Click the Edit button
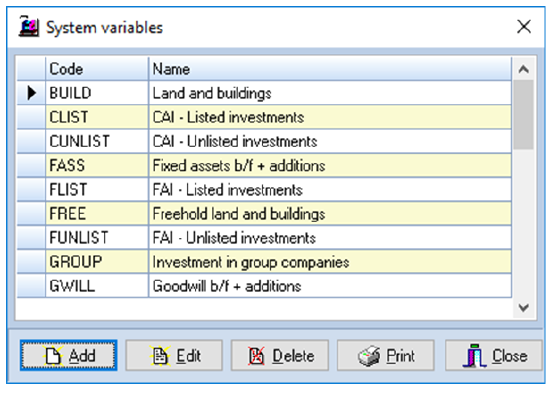 [174, 355]
